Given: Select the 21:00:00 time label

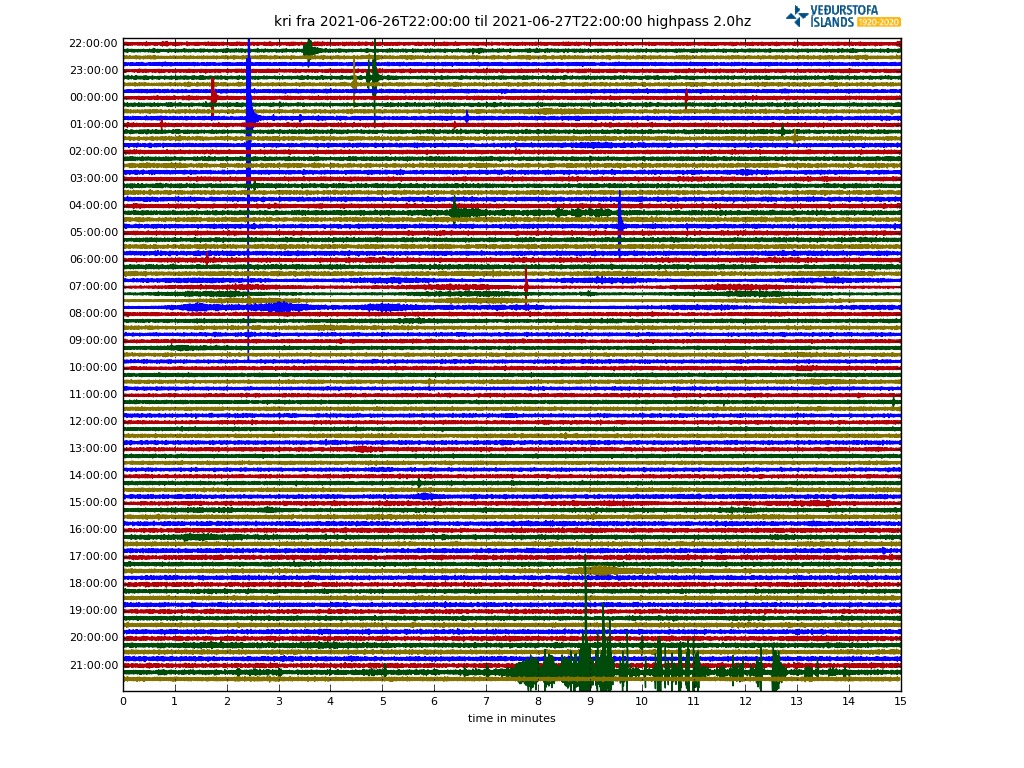Looking at the screenshot, I should tap(93, 665).
